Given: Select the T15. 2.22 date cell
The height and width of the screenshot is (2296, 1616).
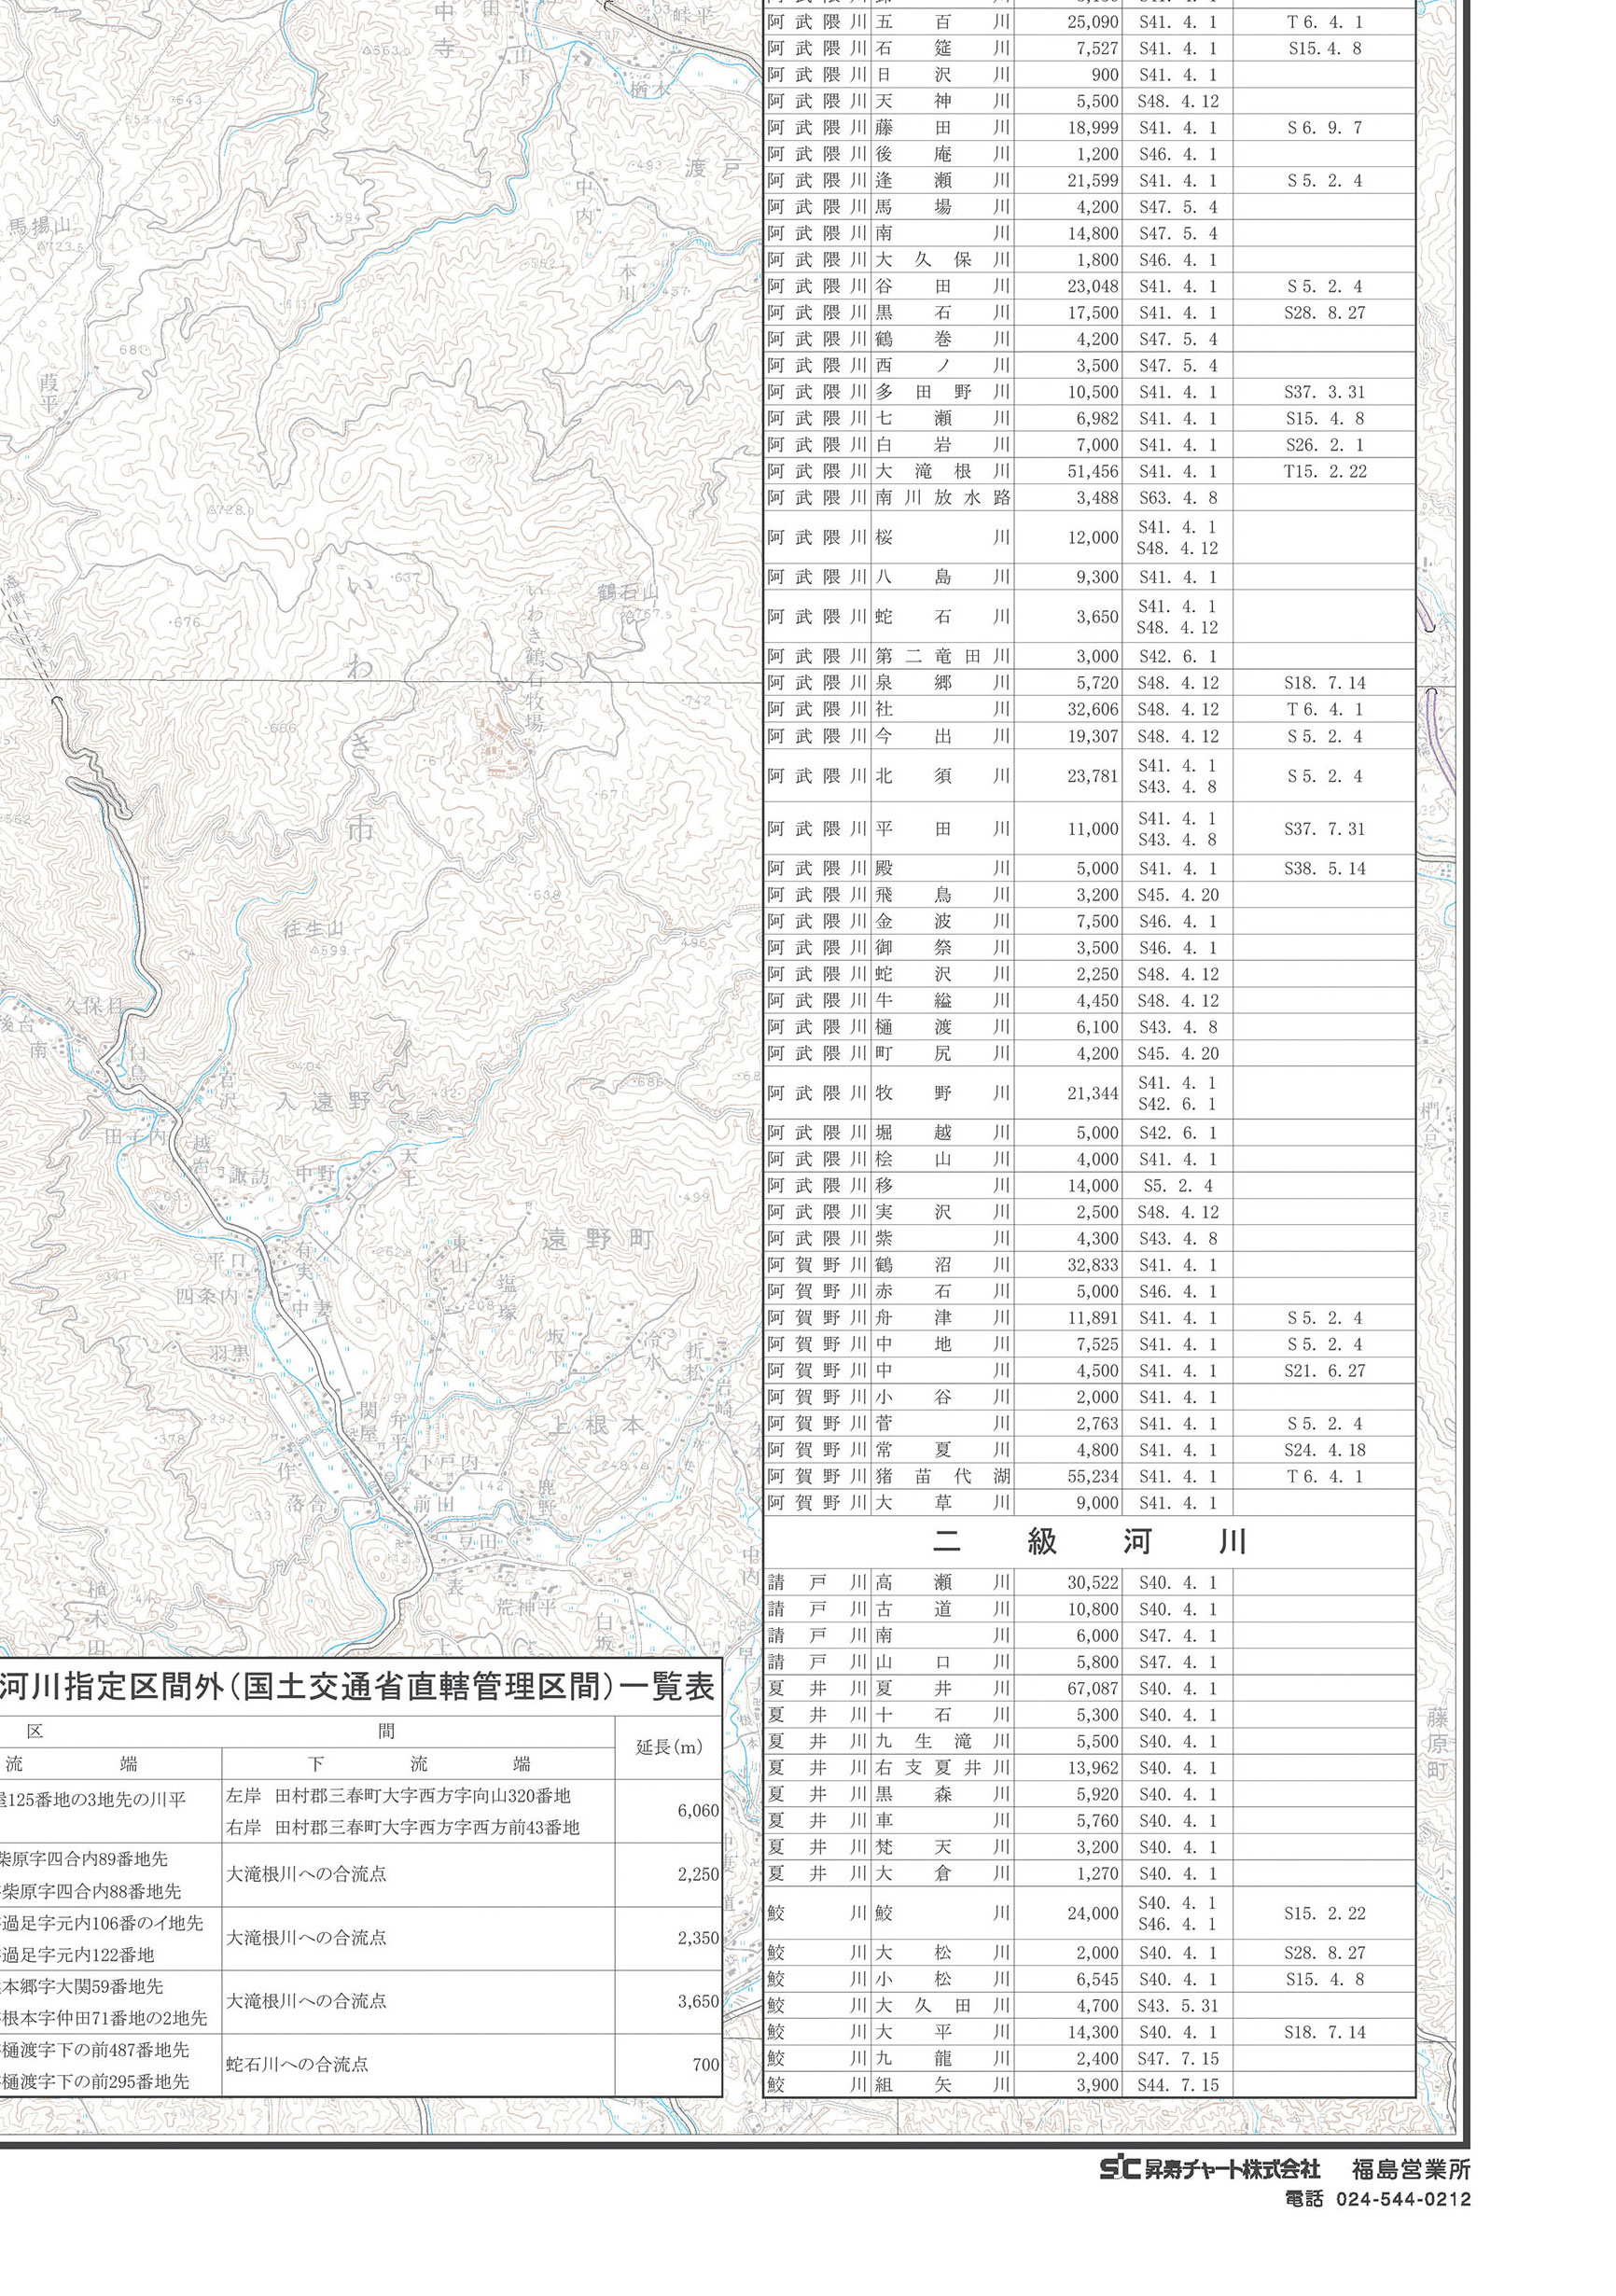Looking at the screenshot, I should 1324,471.
